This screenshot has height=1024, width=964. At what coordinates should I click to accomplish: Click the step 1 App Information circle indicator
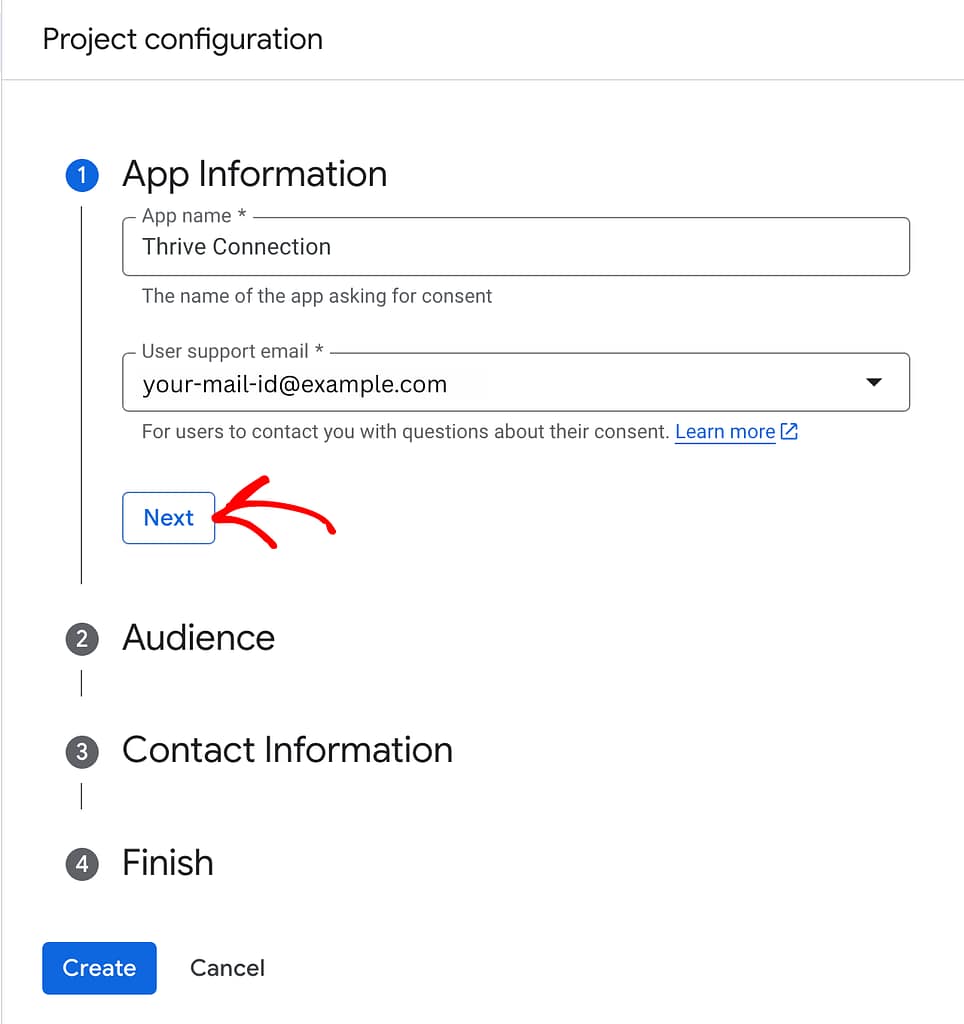click(x=81, y=174)
